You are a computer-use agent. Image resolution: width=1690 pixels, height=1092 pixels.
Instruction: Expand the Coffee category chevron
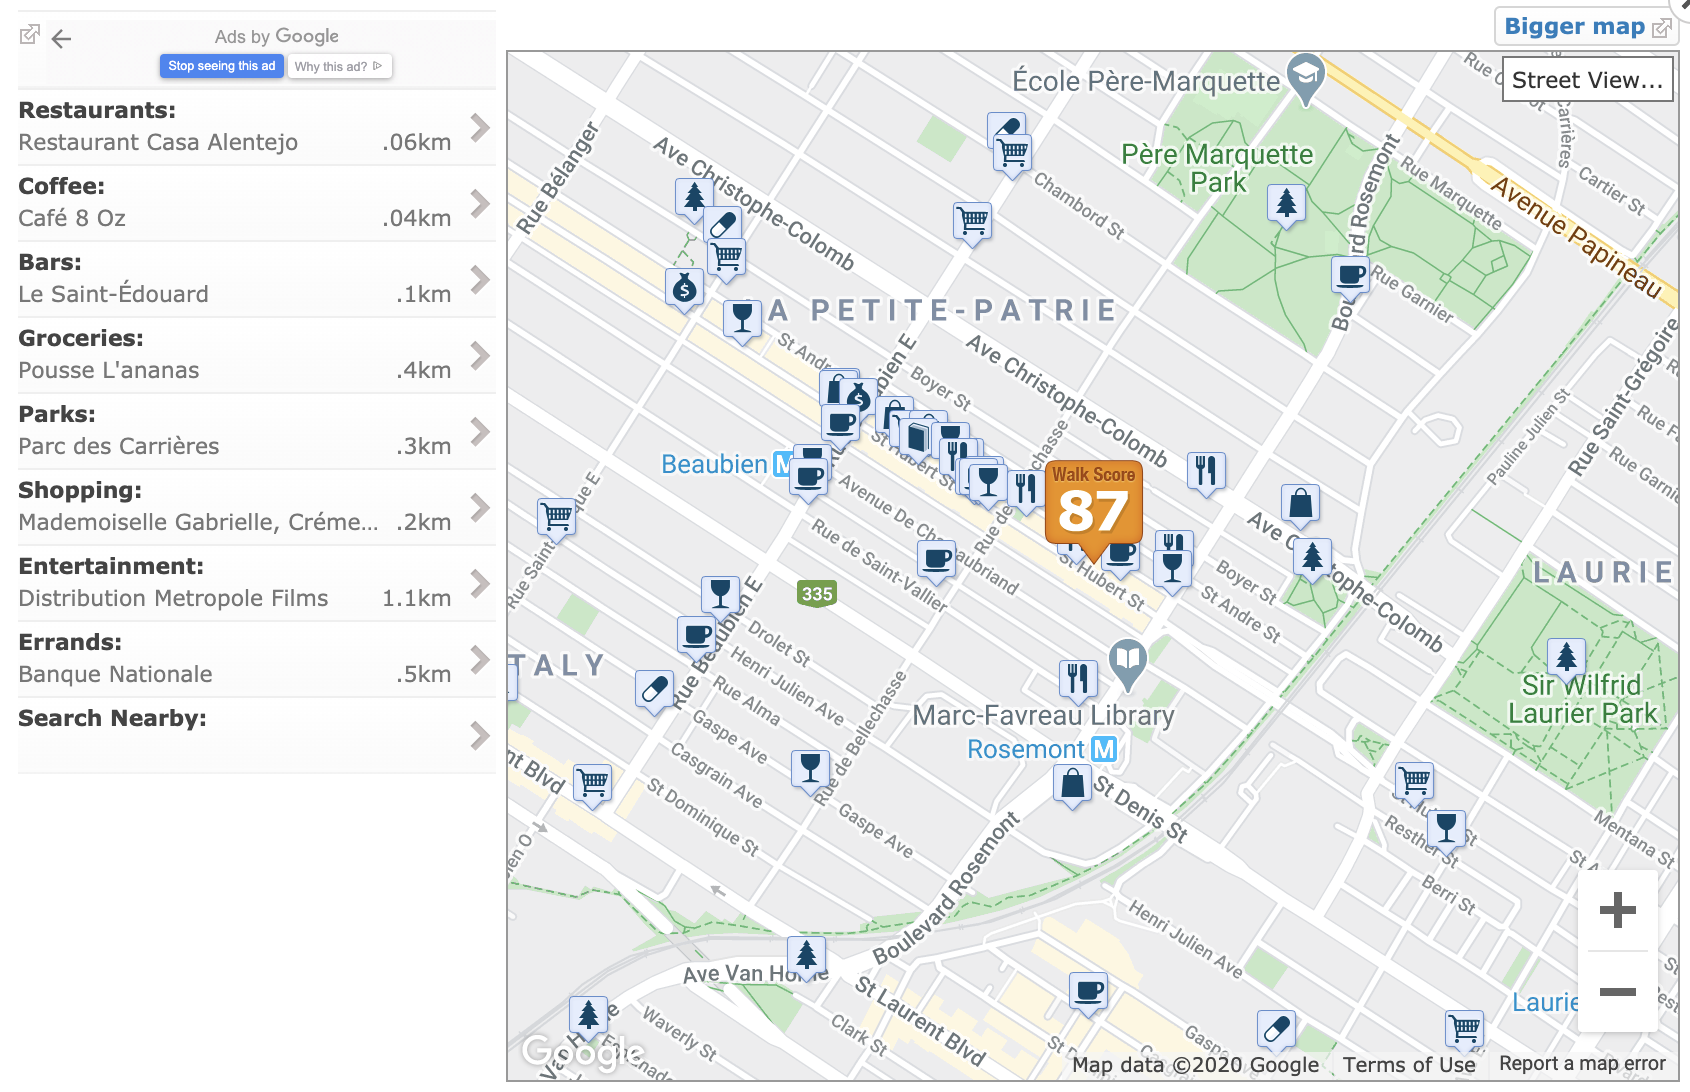pos(480,203)
